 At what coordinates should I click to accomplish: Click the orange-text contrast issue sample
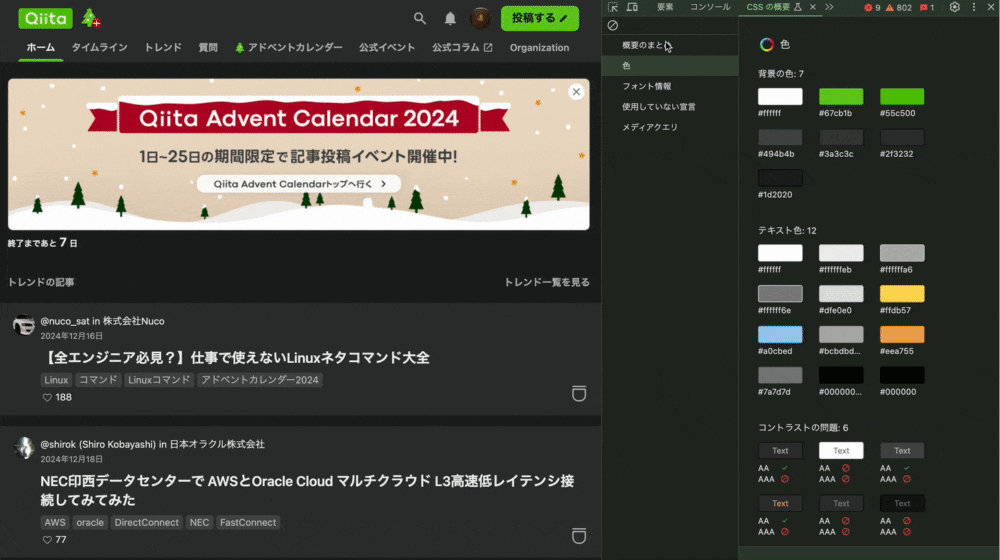click(x=780, y=503)
